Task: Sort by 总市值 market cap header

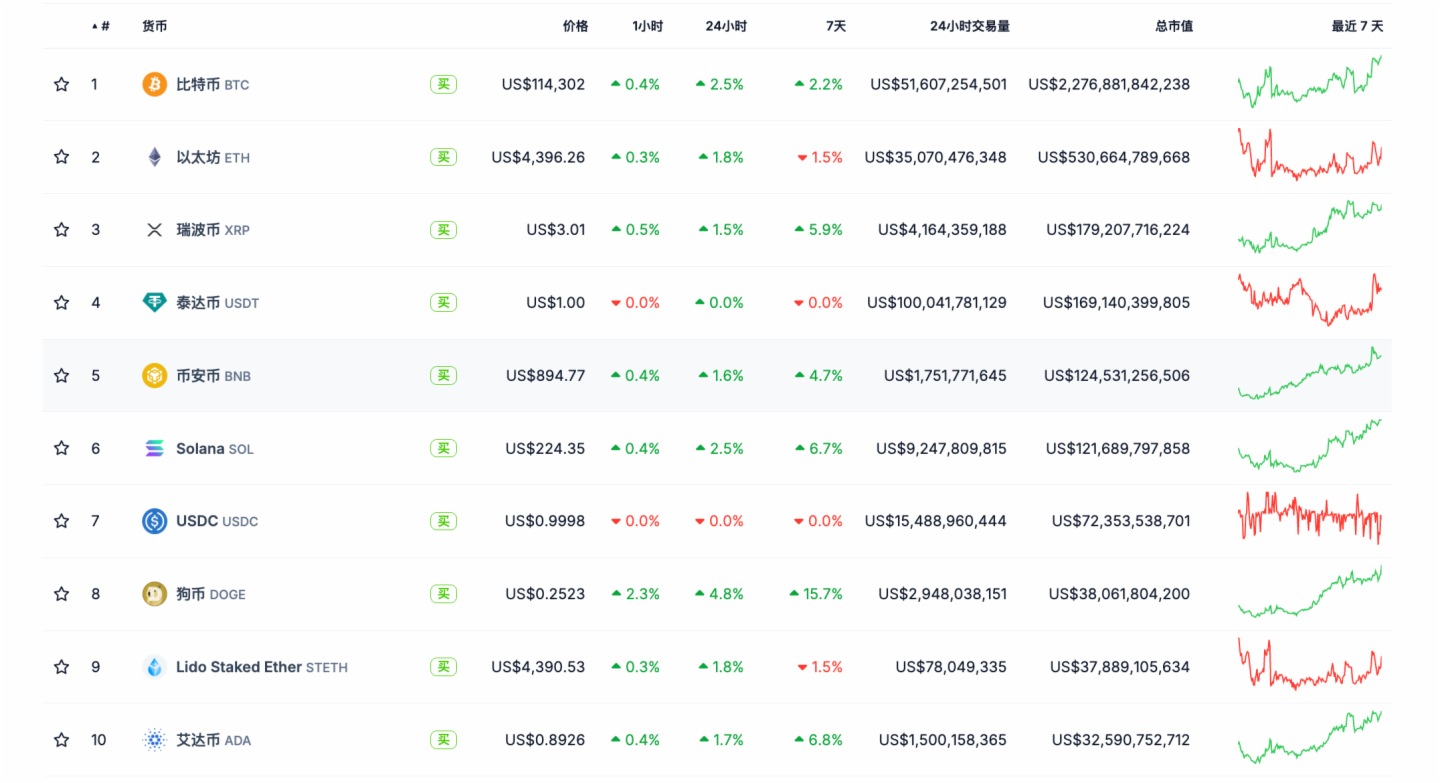Action: click(1173, 26)
